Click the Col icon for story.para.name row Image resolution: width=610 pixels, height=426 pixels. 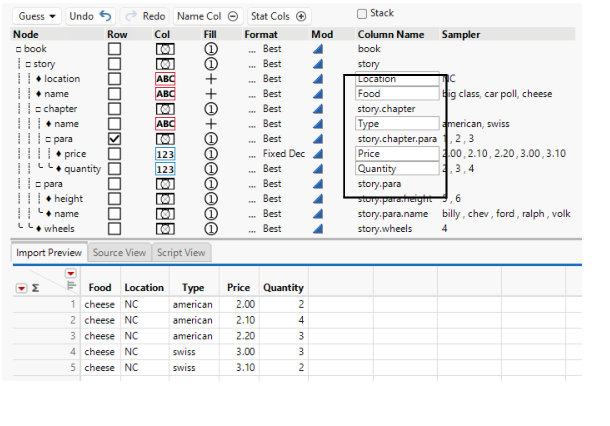click(165, 214)
